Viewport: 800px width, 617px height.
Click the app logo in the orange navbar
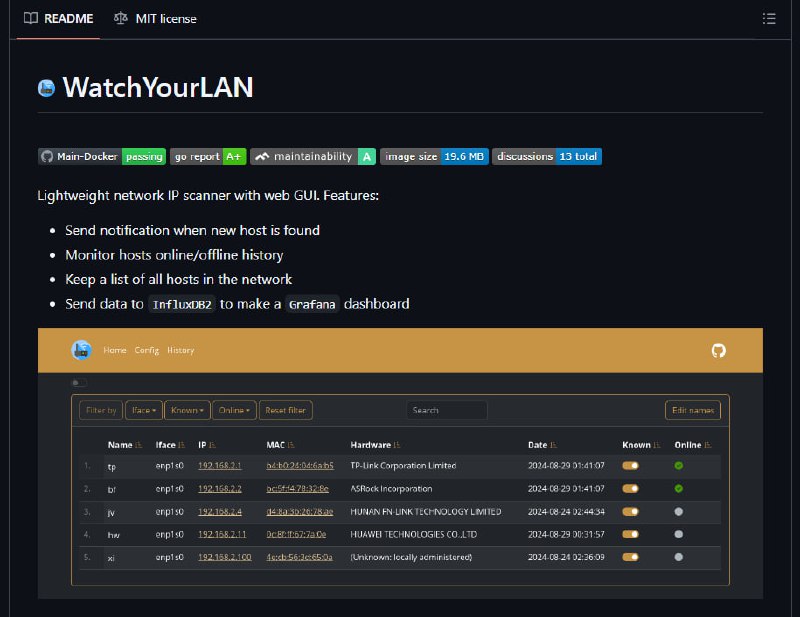tap(81, 350)
